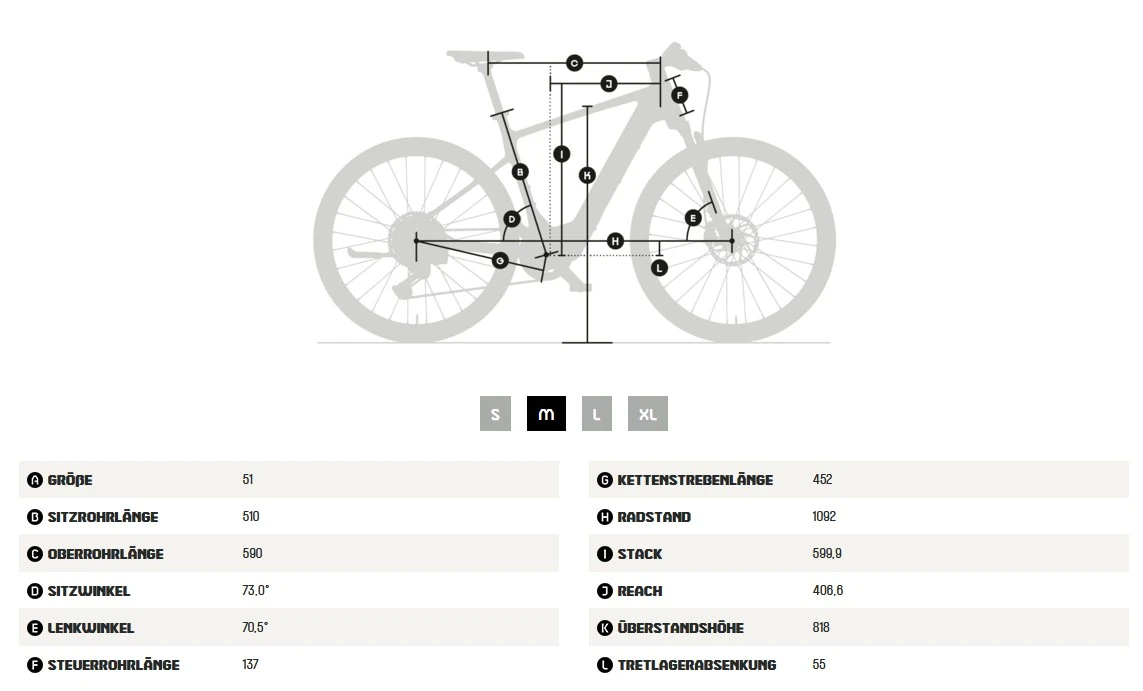The width and height of the screenshot is (1143, 691).
Task: Click the J reach marker in diagram
Action: (x=609, y=84)
